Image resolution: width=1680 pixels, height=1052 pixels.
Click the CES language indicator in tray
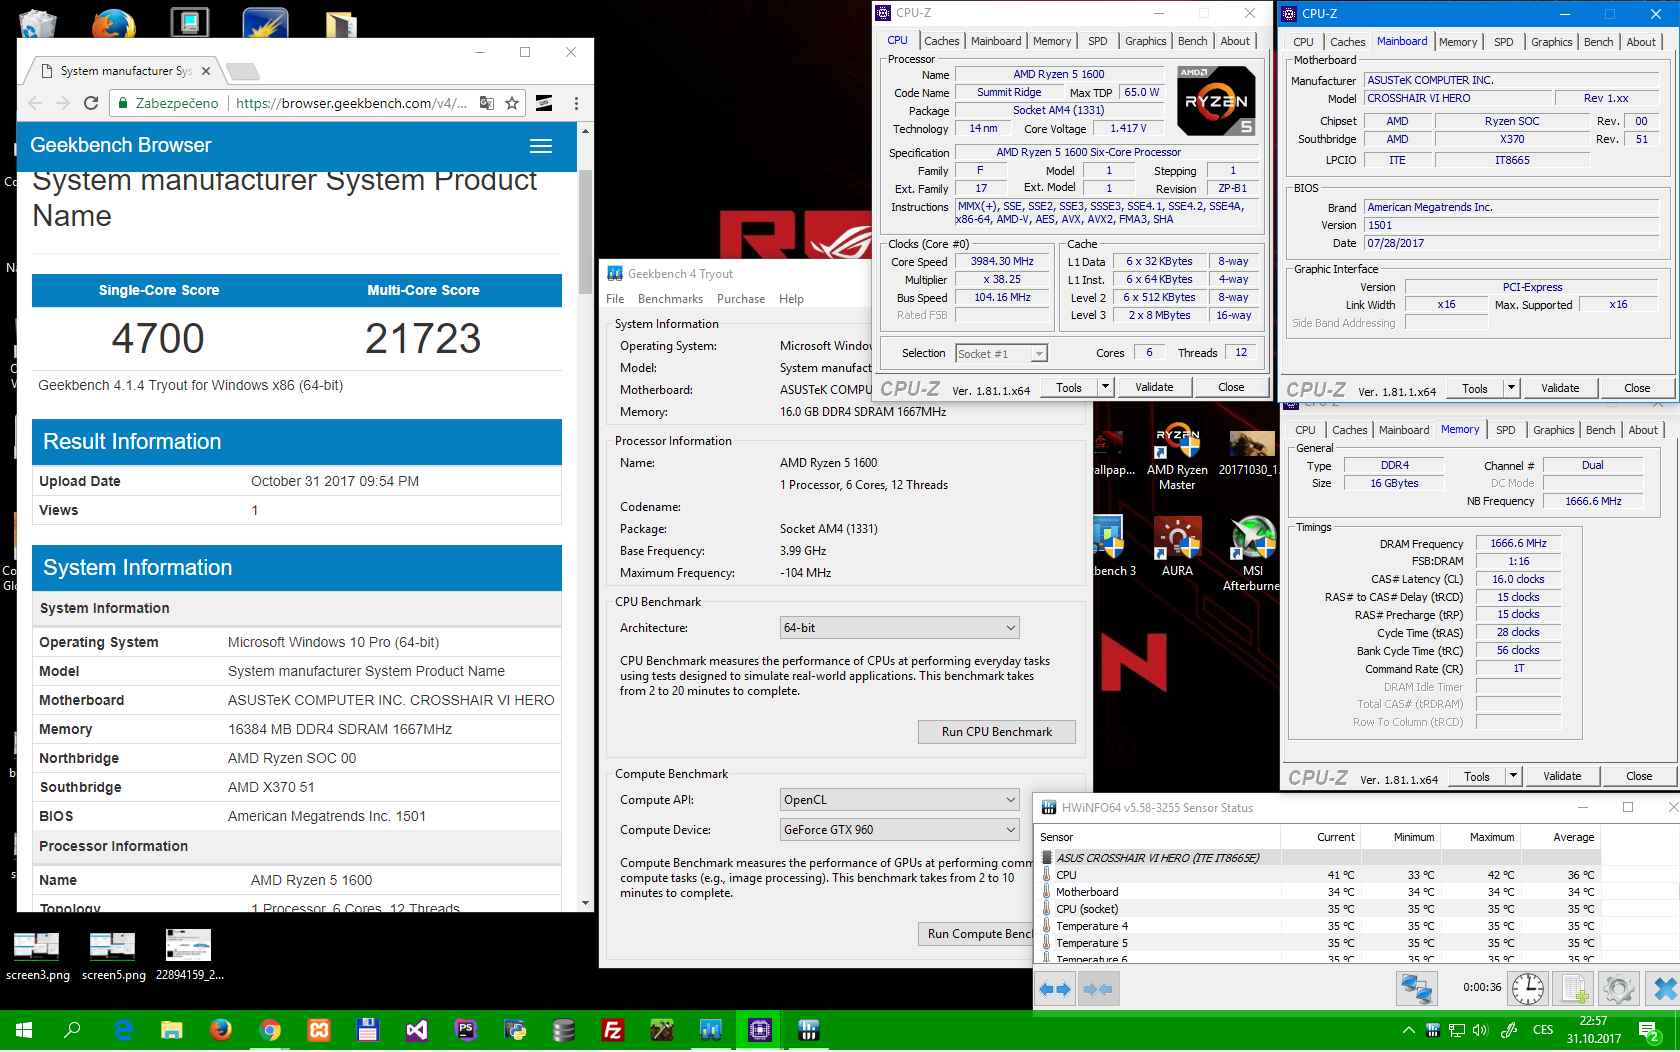click(1543, 1030)
